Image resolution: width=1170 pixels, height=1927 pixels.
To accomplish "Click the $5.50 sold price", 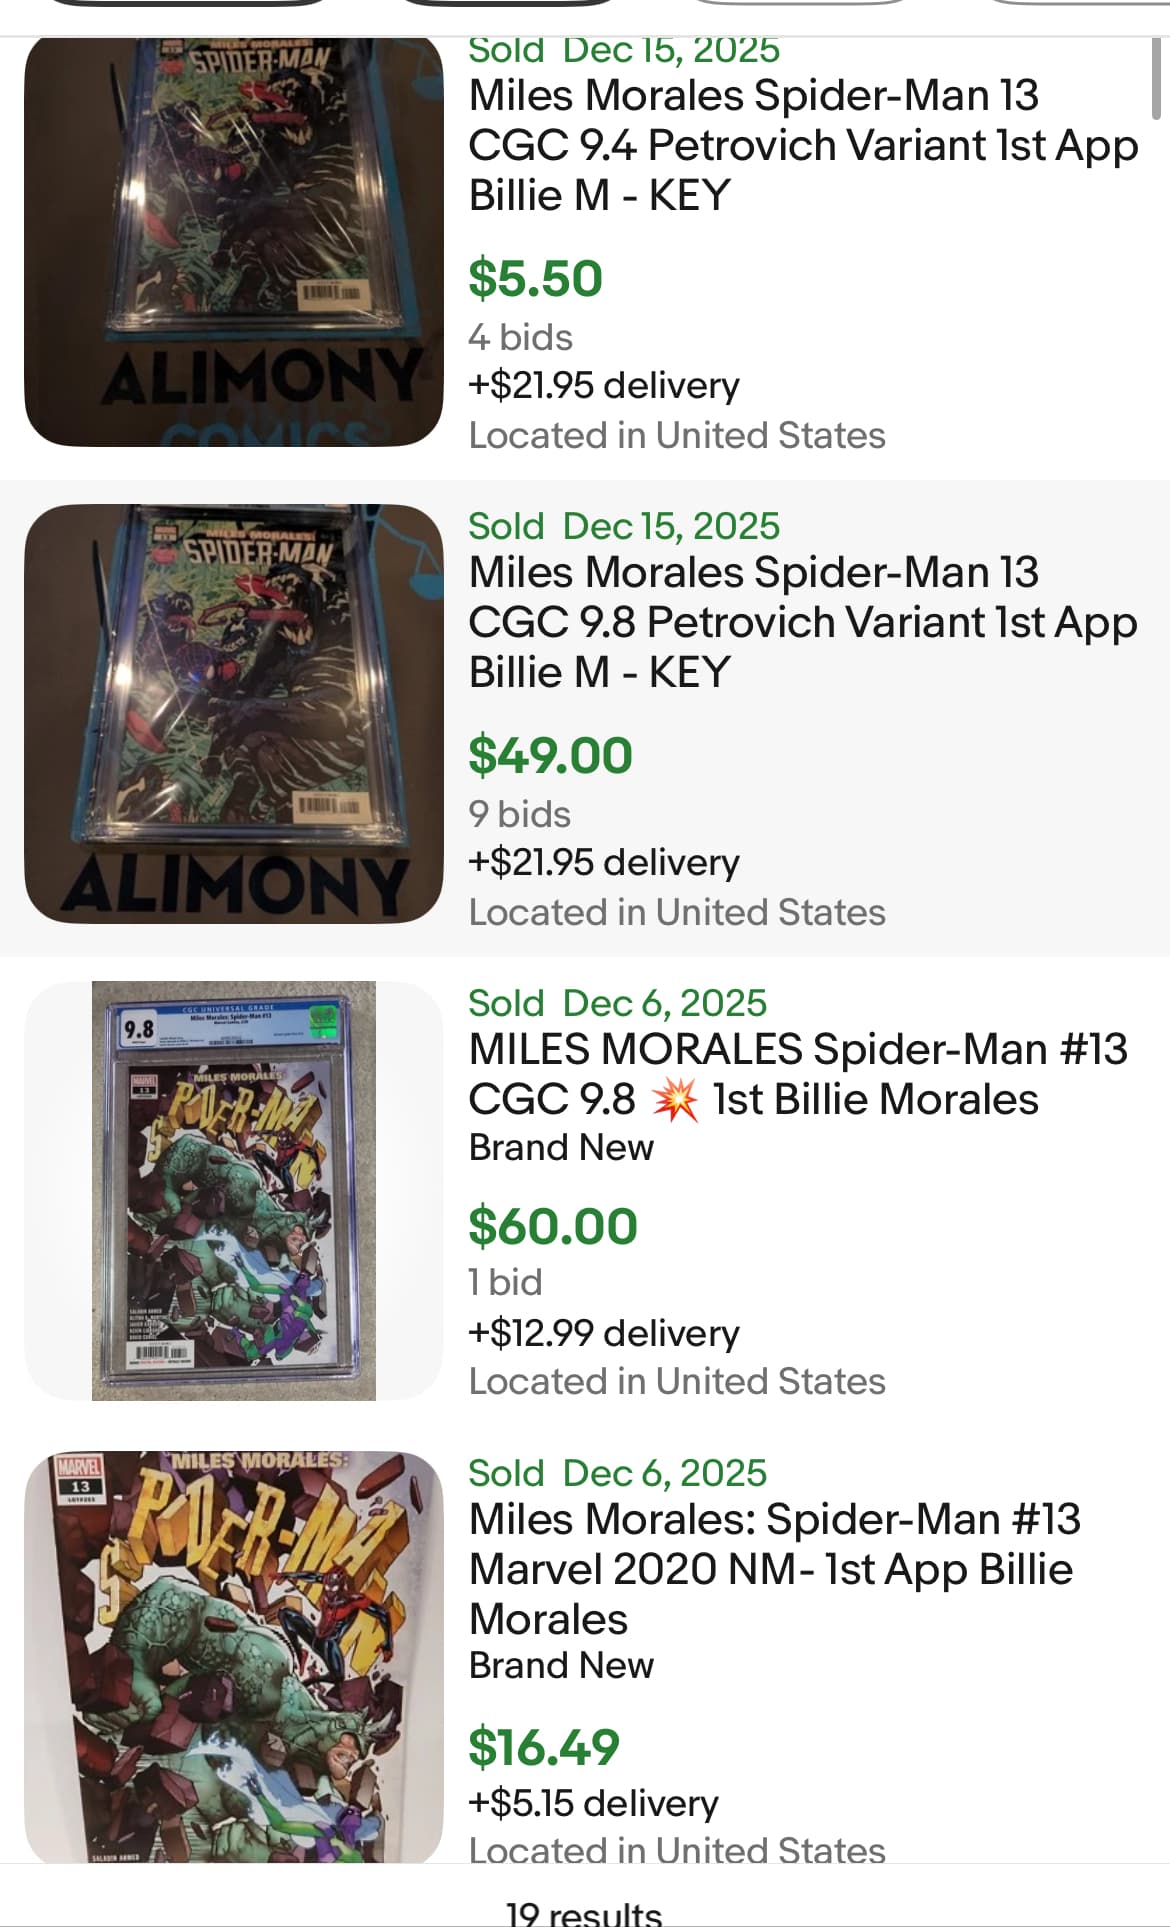I will click(535, 278).
